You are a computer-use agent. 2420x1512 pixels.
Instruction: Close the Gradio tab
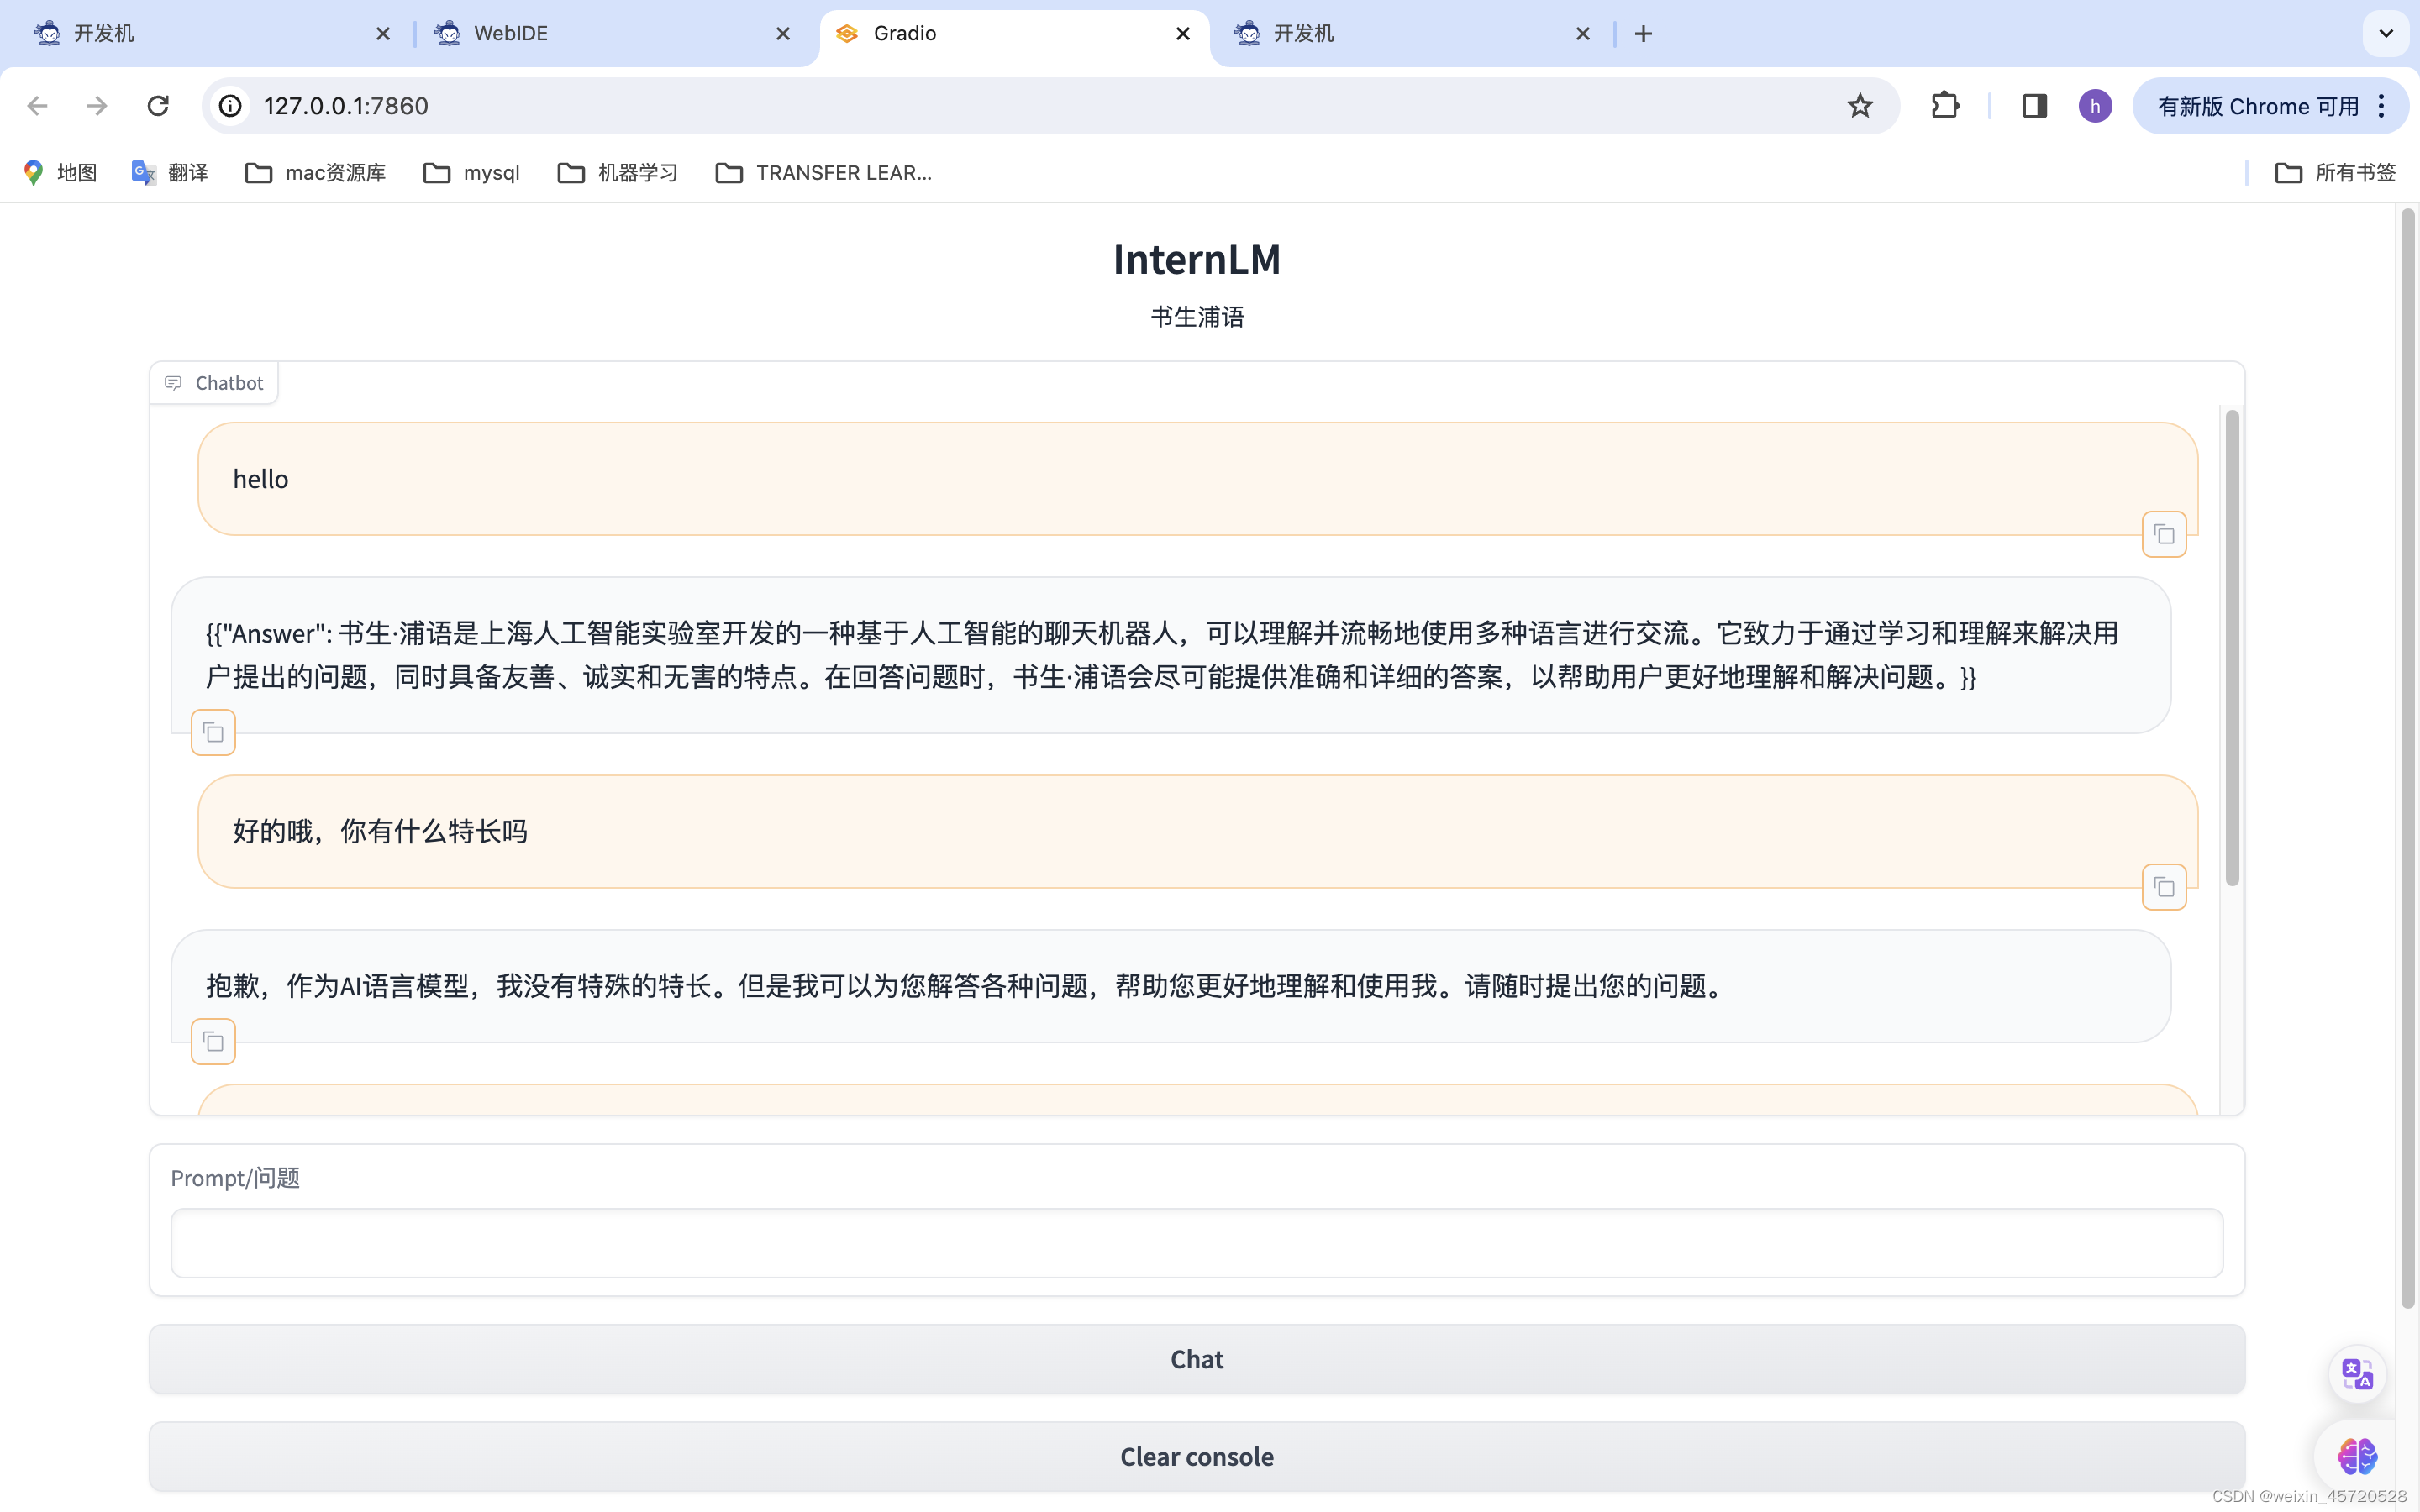(1183, 34)
